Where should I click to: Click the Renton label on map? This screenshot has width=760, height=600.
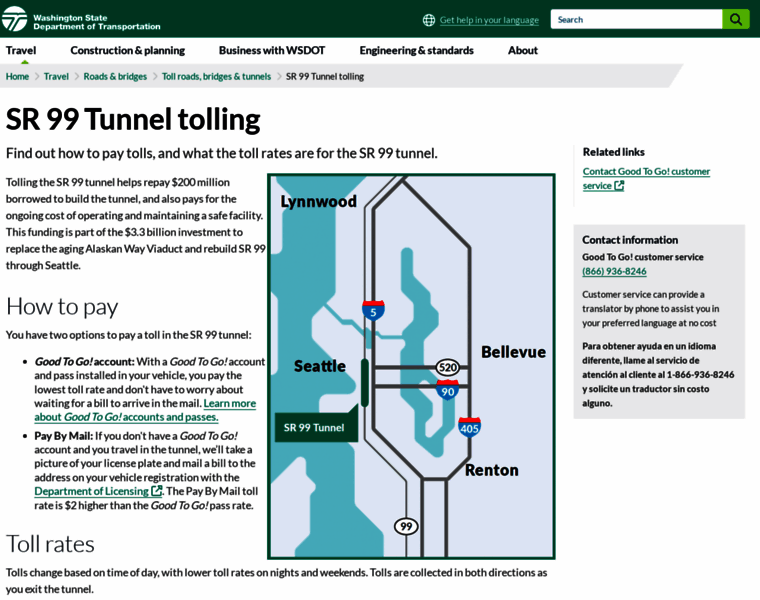[491, 470]
